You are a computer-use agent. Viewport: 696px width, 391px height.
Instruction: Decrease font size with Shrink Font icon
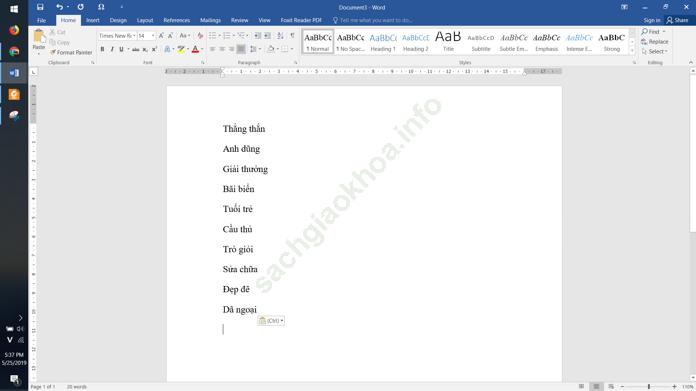pyautogui.click(x=170, y=36)
